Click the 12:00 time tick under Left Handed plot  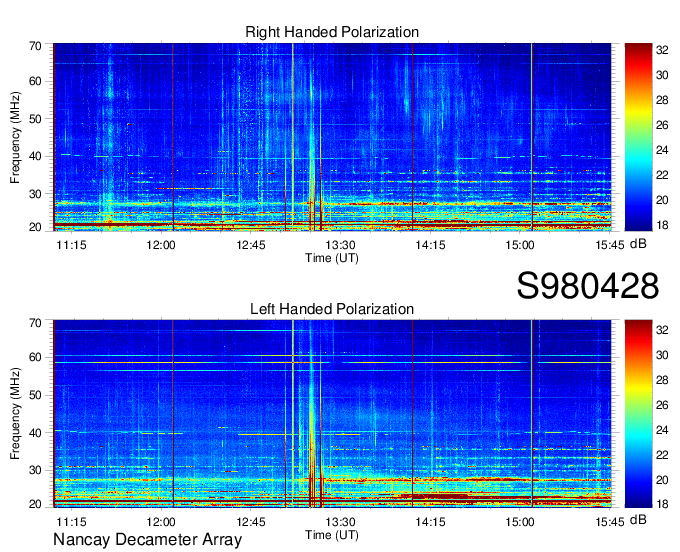point(161,522)
